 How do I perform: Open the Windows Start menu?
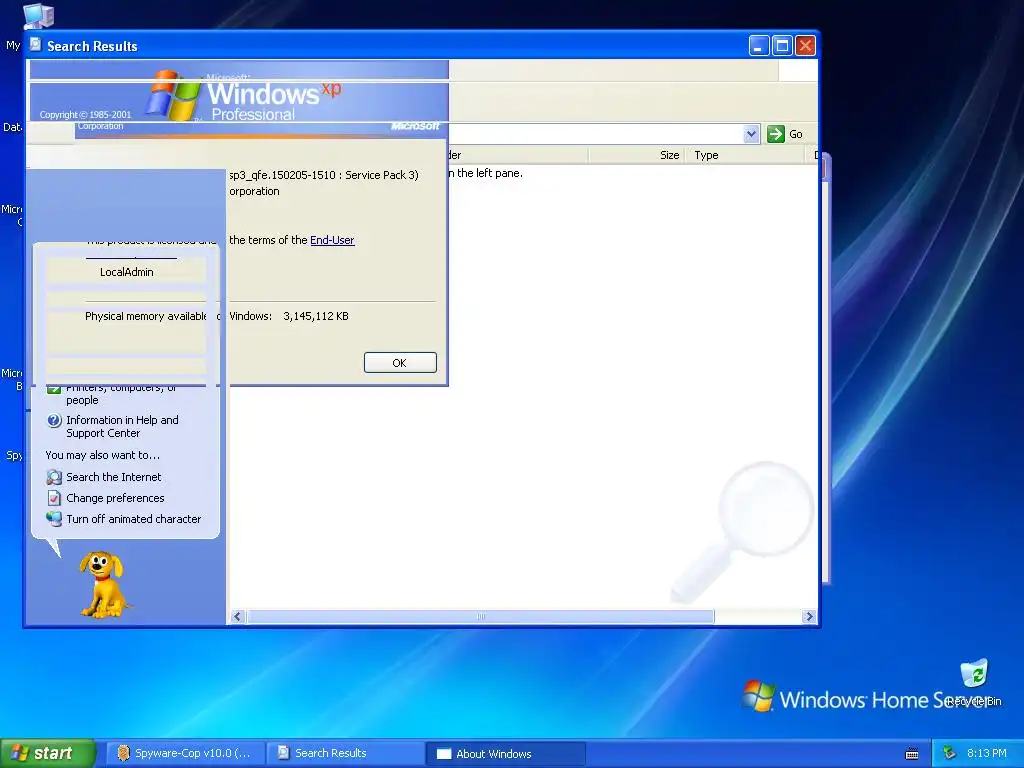tap(47, 754)
